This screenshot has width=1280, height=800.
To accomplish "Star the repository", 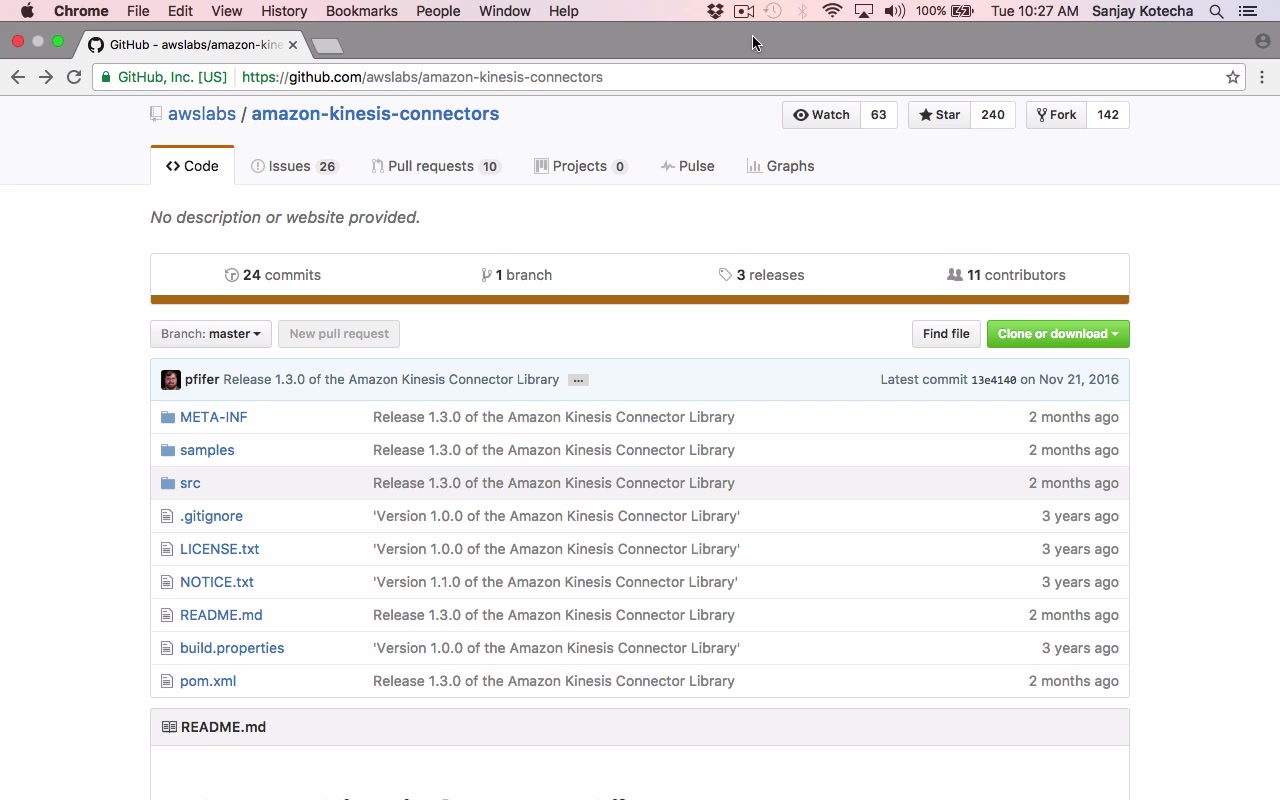I will (x=939, y=115).
